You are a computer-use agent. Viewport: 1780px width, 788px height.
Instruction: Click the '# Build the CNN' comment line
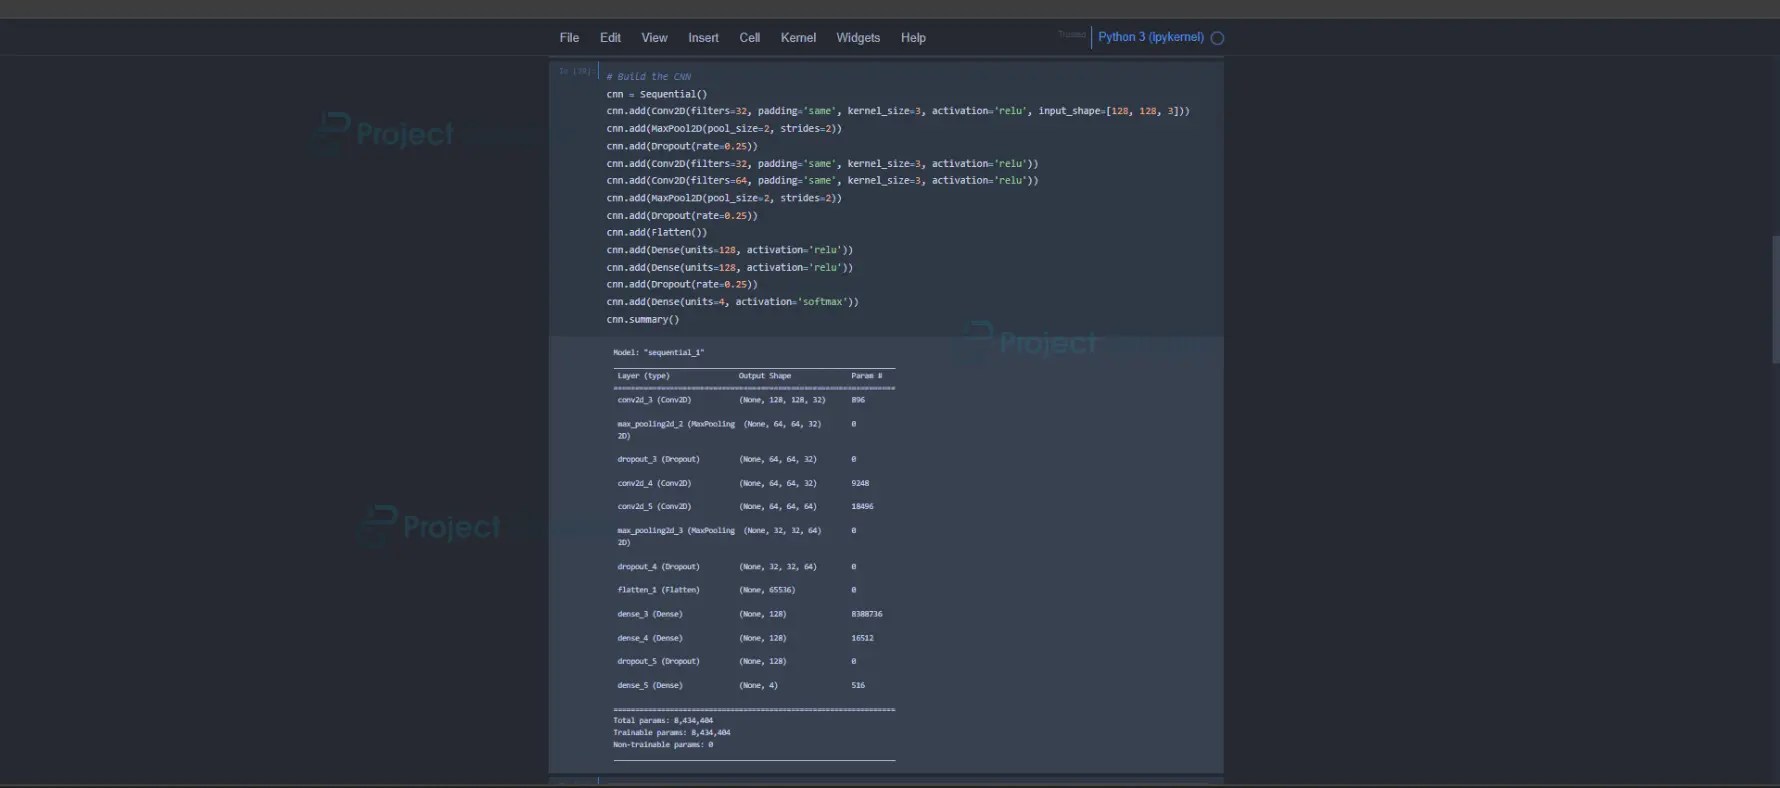click(x=648, y=77)
